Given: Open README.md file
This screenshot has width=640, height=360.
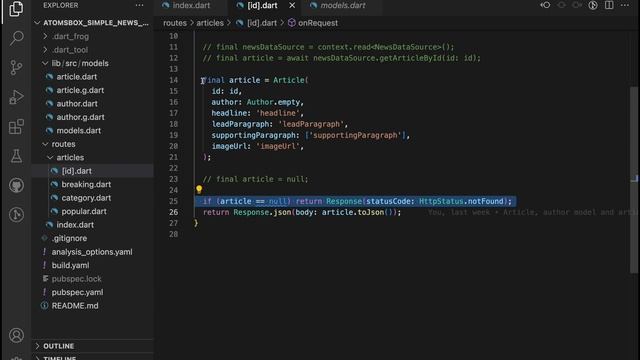Looking at the screenshot, I should point(92,306).
